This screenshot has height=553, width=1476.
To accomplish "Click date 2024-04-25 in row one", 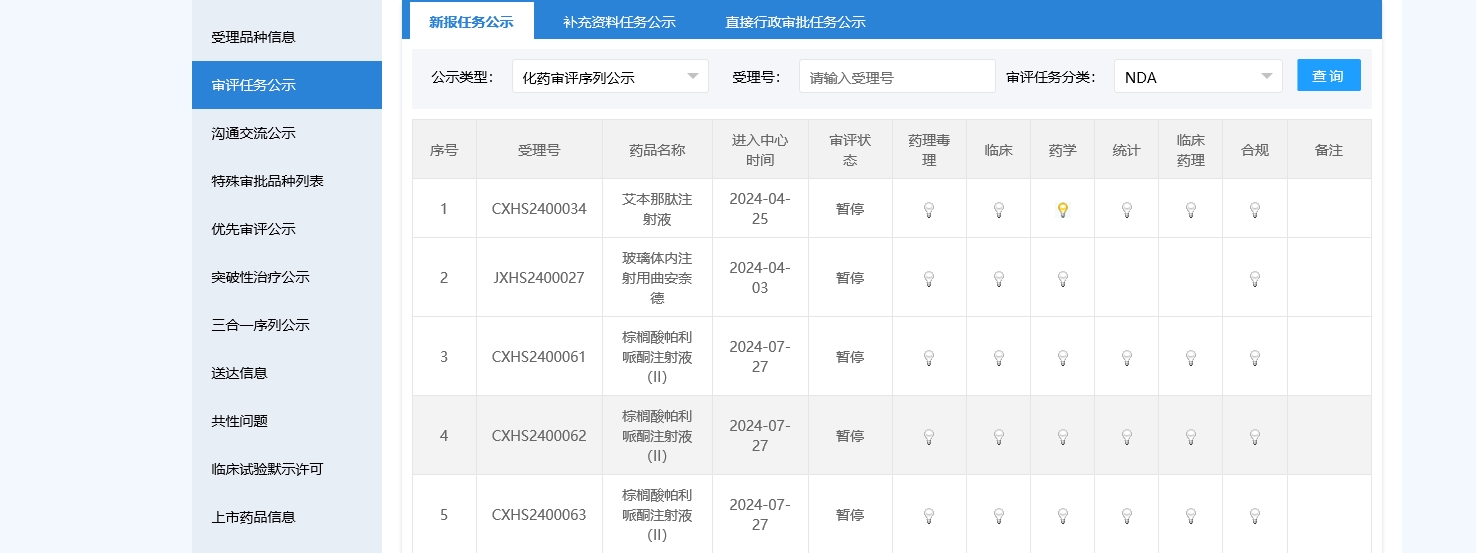I will tap(760, 209).
